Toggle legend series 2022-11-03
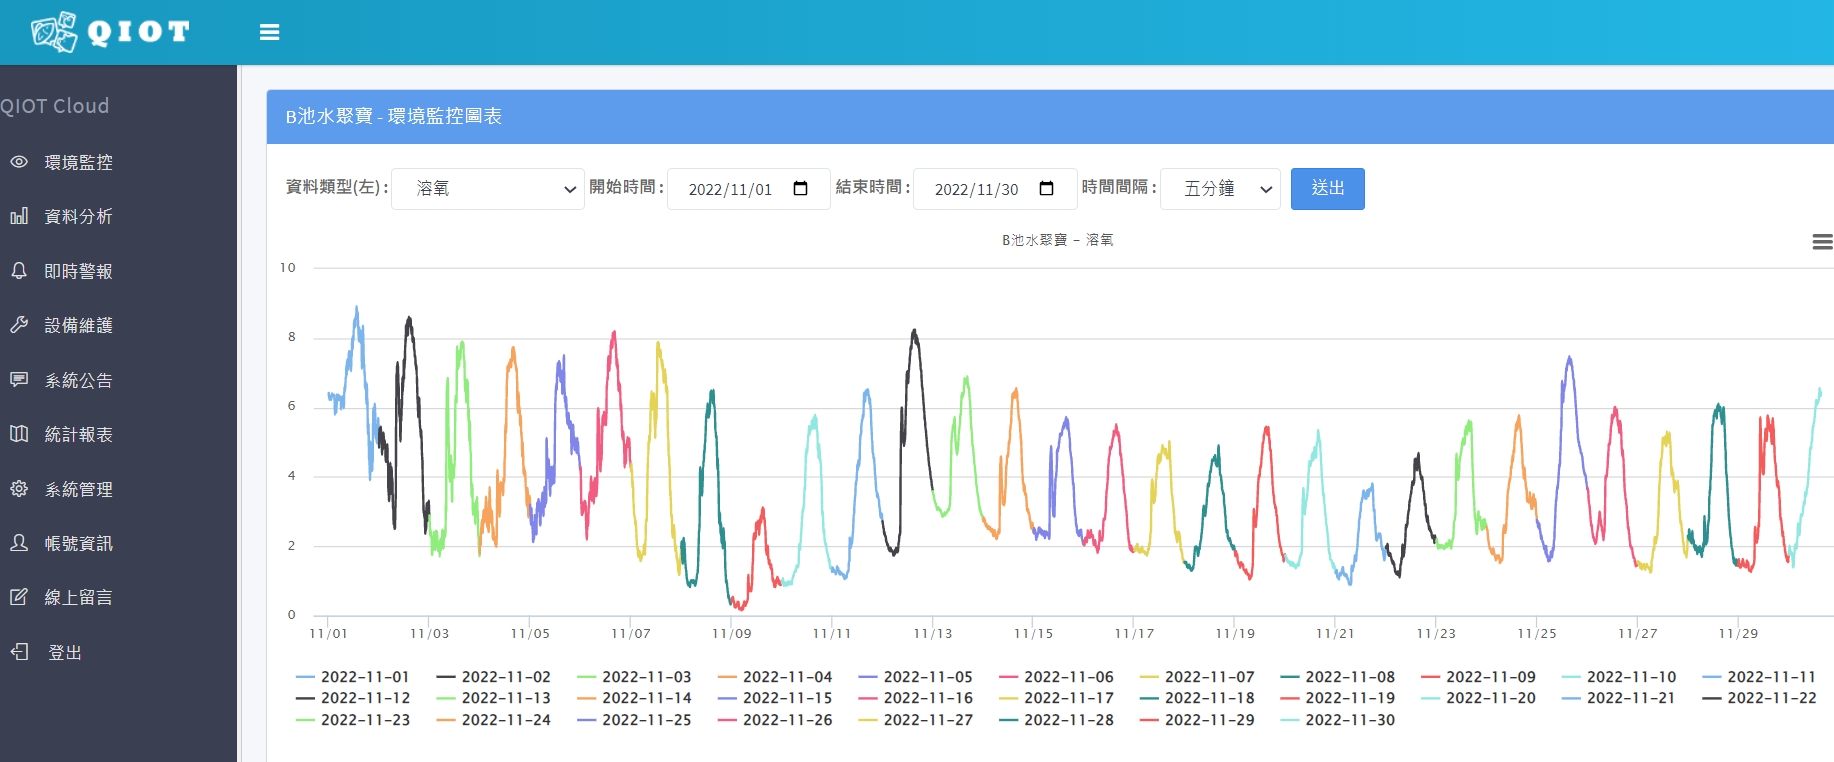 (634, 677)
